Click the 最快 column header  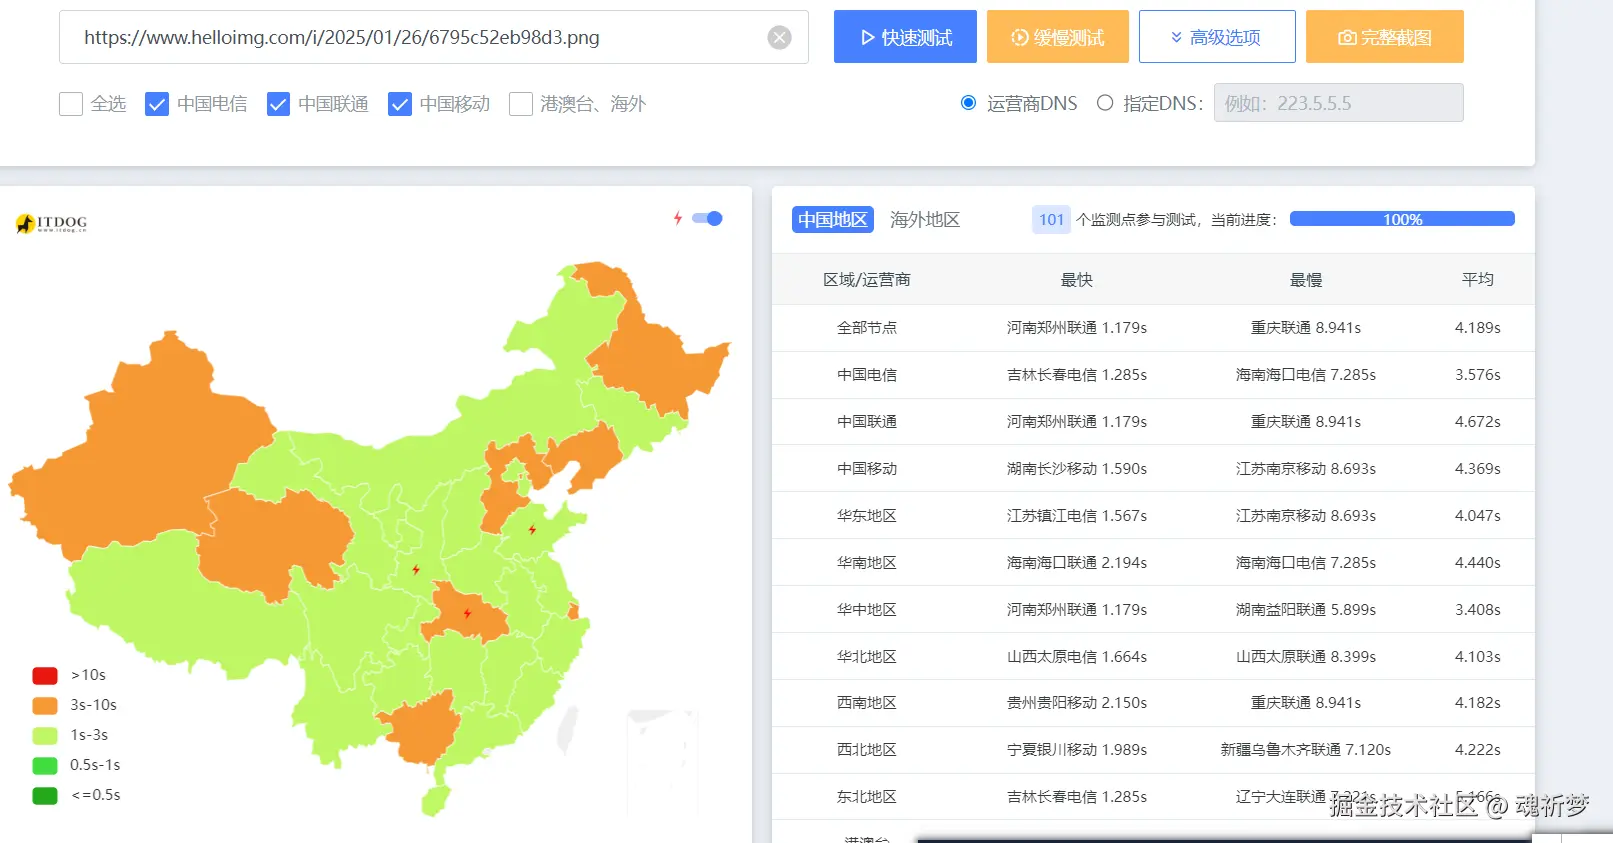pyautogui.click(x=1077, y=280)
